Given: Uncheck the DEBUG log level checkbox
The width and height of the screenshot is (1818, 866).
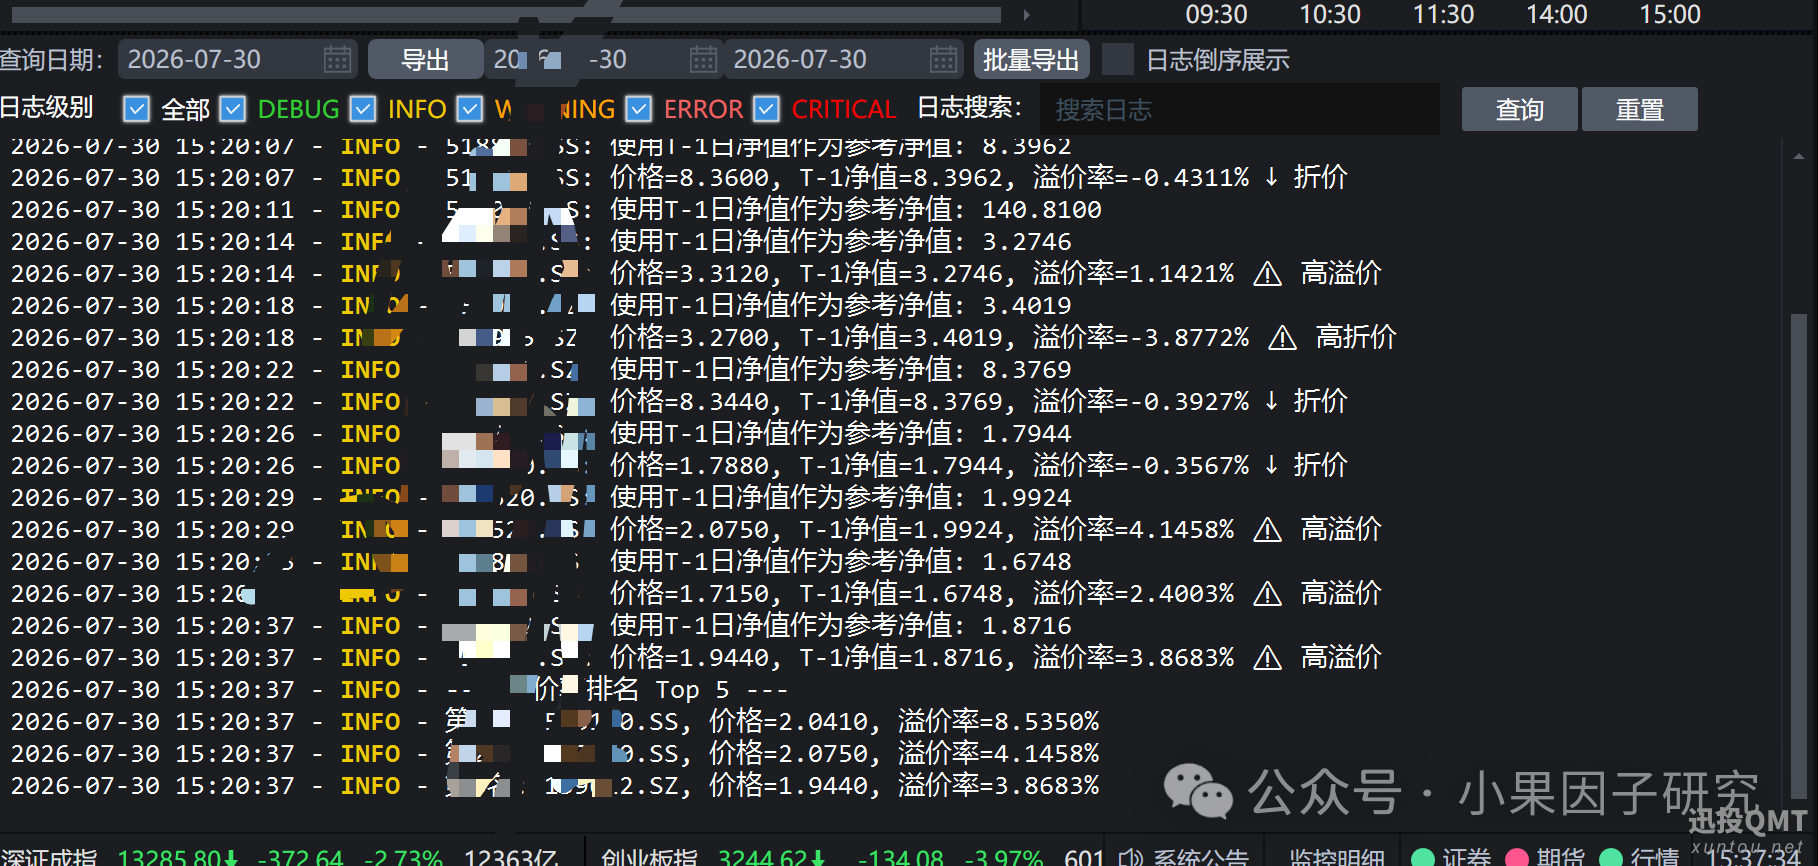Looking at the screenshot, I should 233,108.
